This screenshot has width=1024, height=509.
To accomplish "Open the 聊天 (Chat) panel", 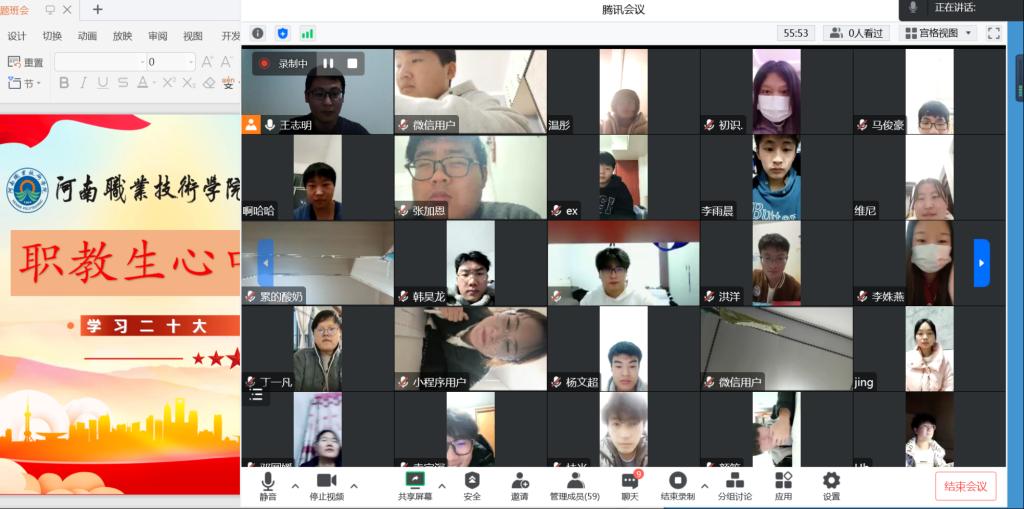I will (629, 485).
